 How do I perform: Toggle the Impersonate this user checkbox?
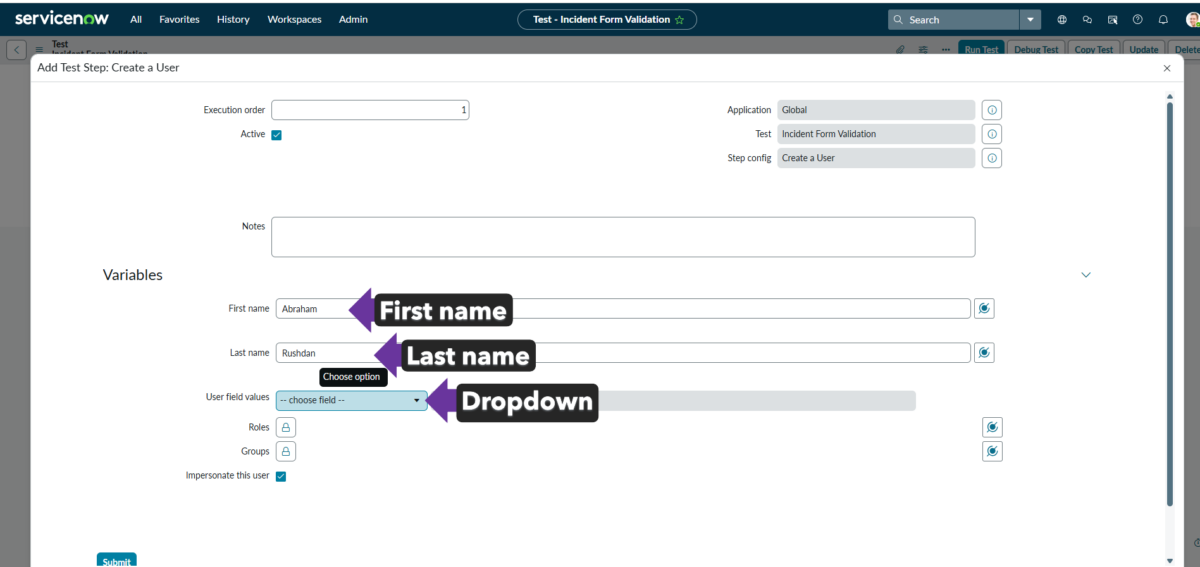(x=281, y=477)
